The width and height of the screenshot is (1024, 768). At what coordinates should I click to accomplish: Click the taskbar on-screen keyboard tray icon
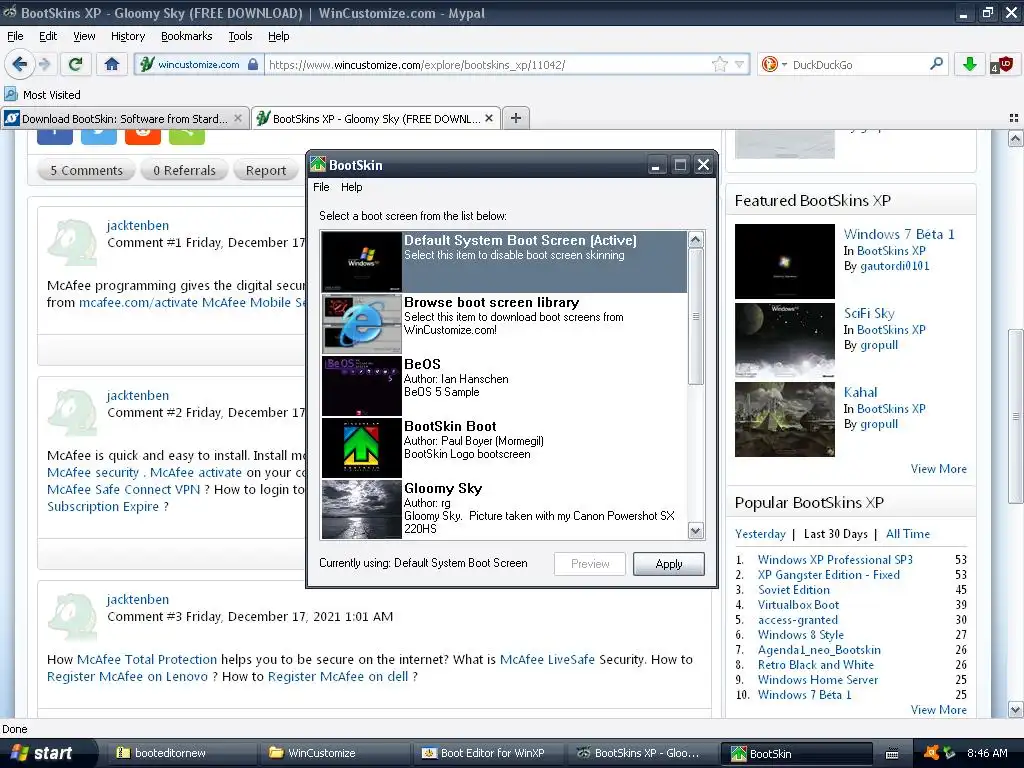(892, 754)
